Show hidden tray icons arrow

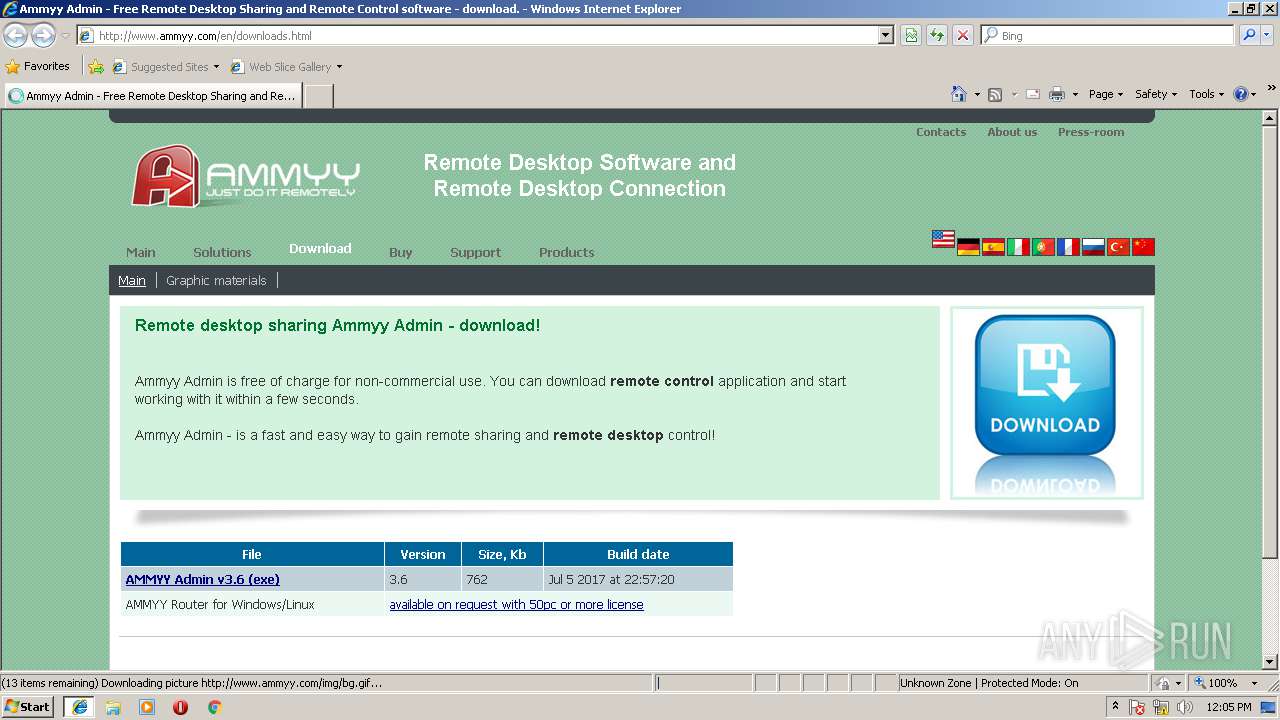pyautogui.click(x=1115, y=706)
